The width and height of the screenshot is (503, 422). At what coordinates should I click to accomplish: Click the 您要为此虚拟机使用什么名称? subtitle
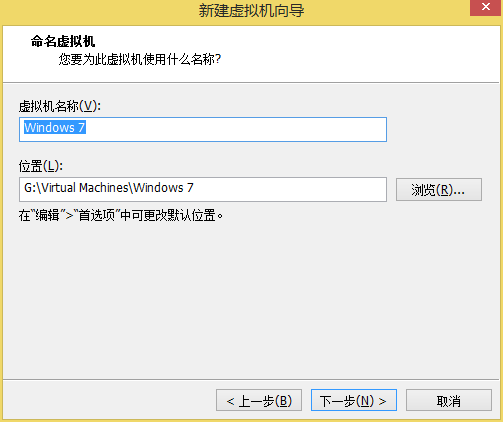(140, 60)
